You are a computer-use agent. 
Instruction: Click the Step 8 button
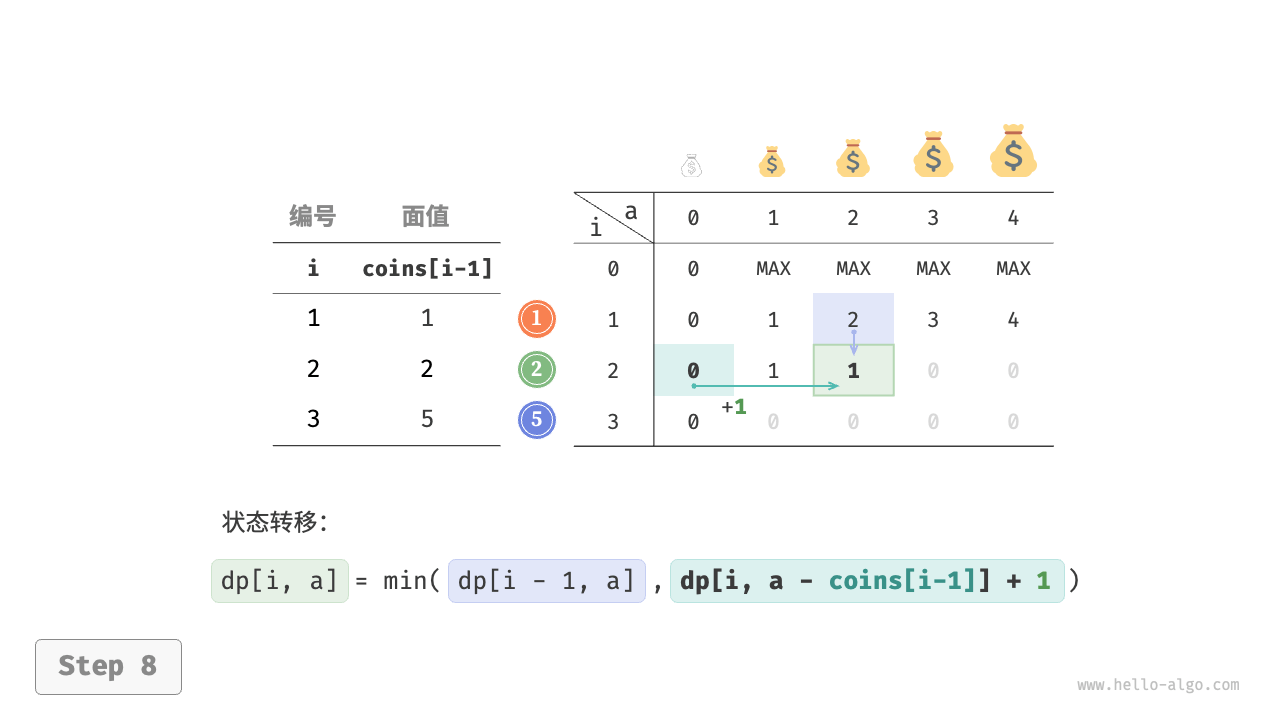click(108, 666)
